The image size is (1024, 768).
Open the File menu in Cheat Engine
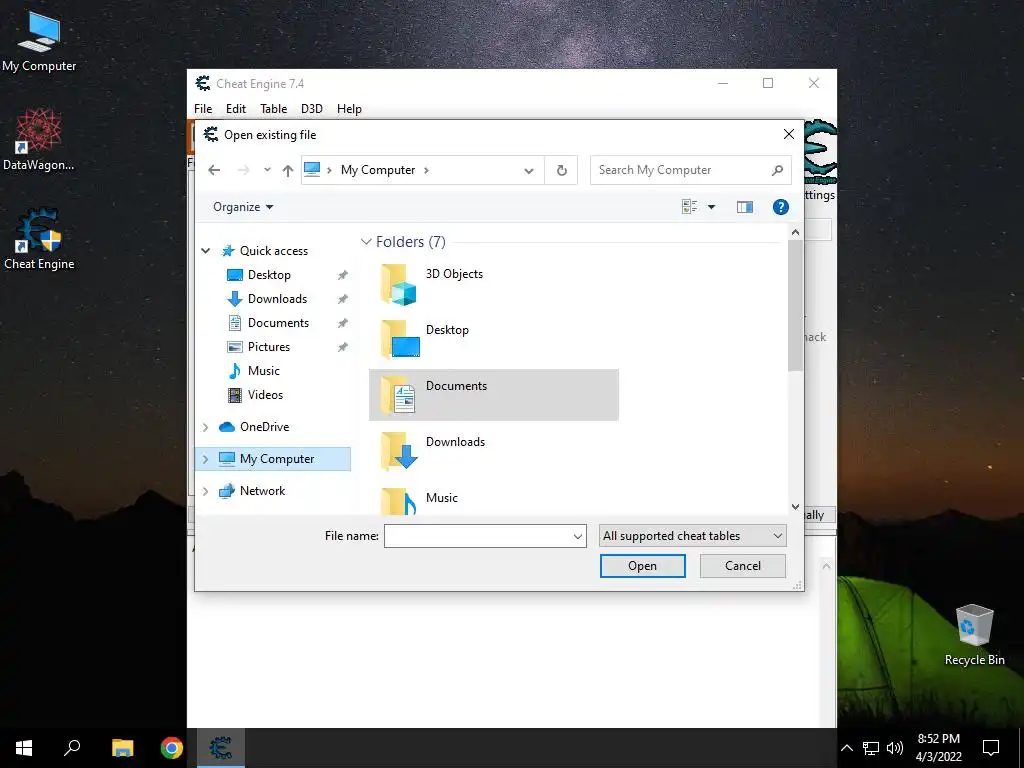coord(203,109)
